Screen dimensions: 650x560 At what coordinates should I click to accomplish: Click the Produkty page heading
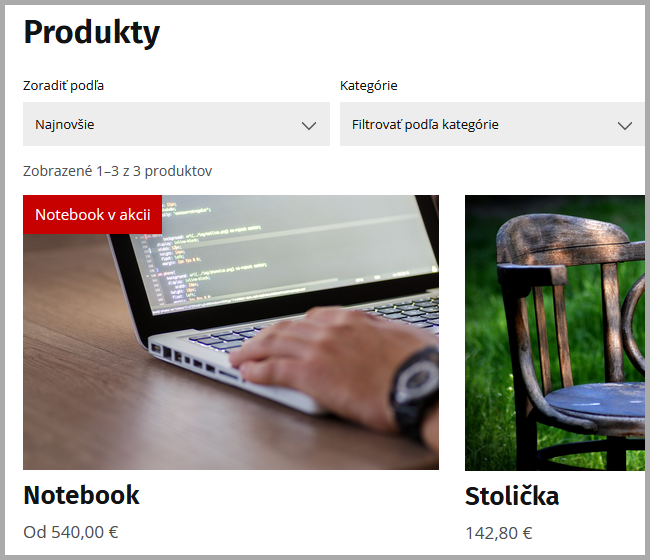tap(92, 32)
